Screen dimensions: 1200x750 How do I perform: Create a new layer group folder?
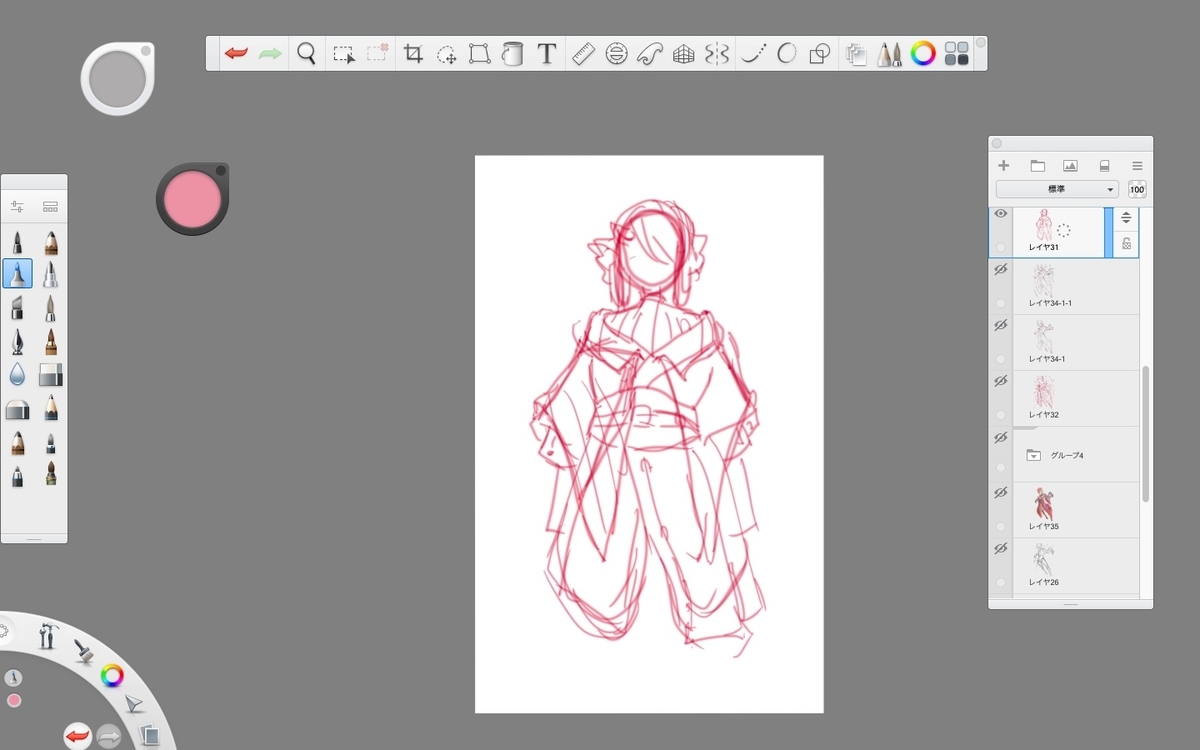pyautogui.click(x=1037, y=166)
